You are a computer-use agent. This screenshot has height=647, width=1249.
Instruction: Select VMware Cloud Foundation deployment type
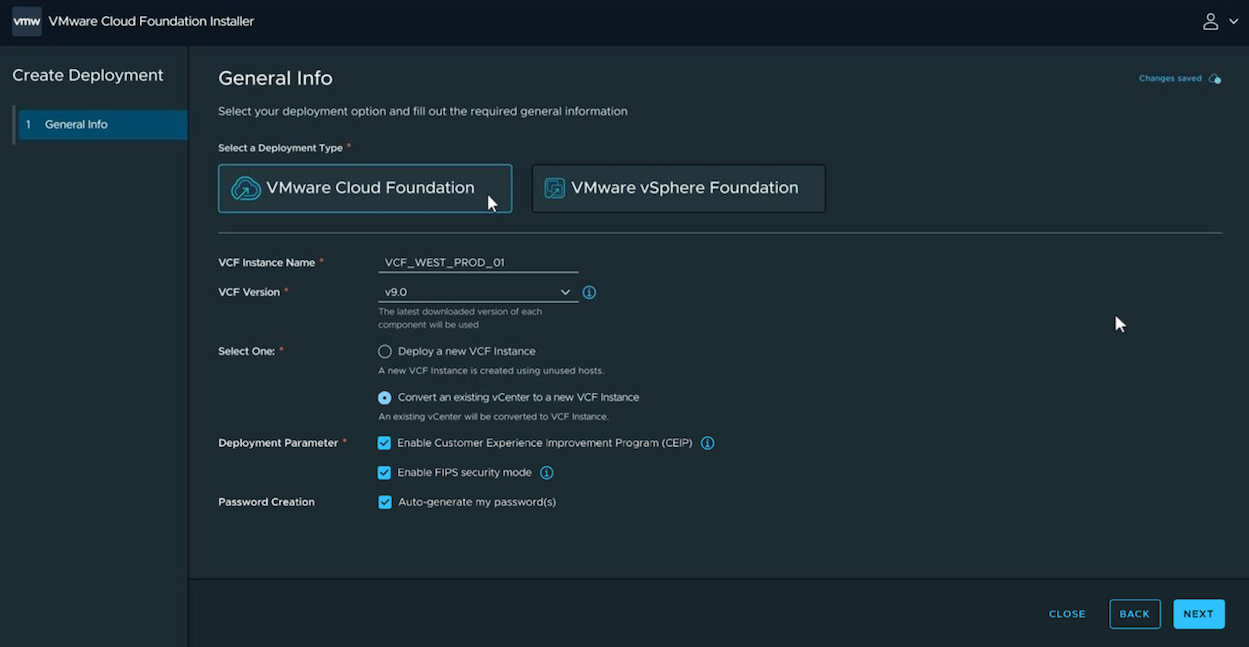365,188
